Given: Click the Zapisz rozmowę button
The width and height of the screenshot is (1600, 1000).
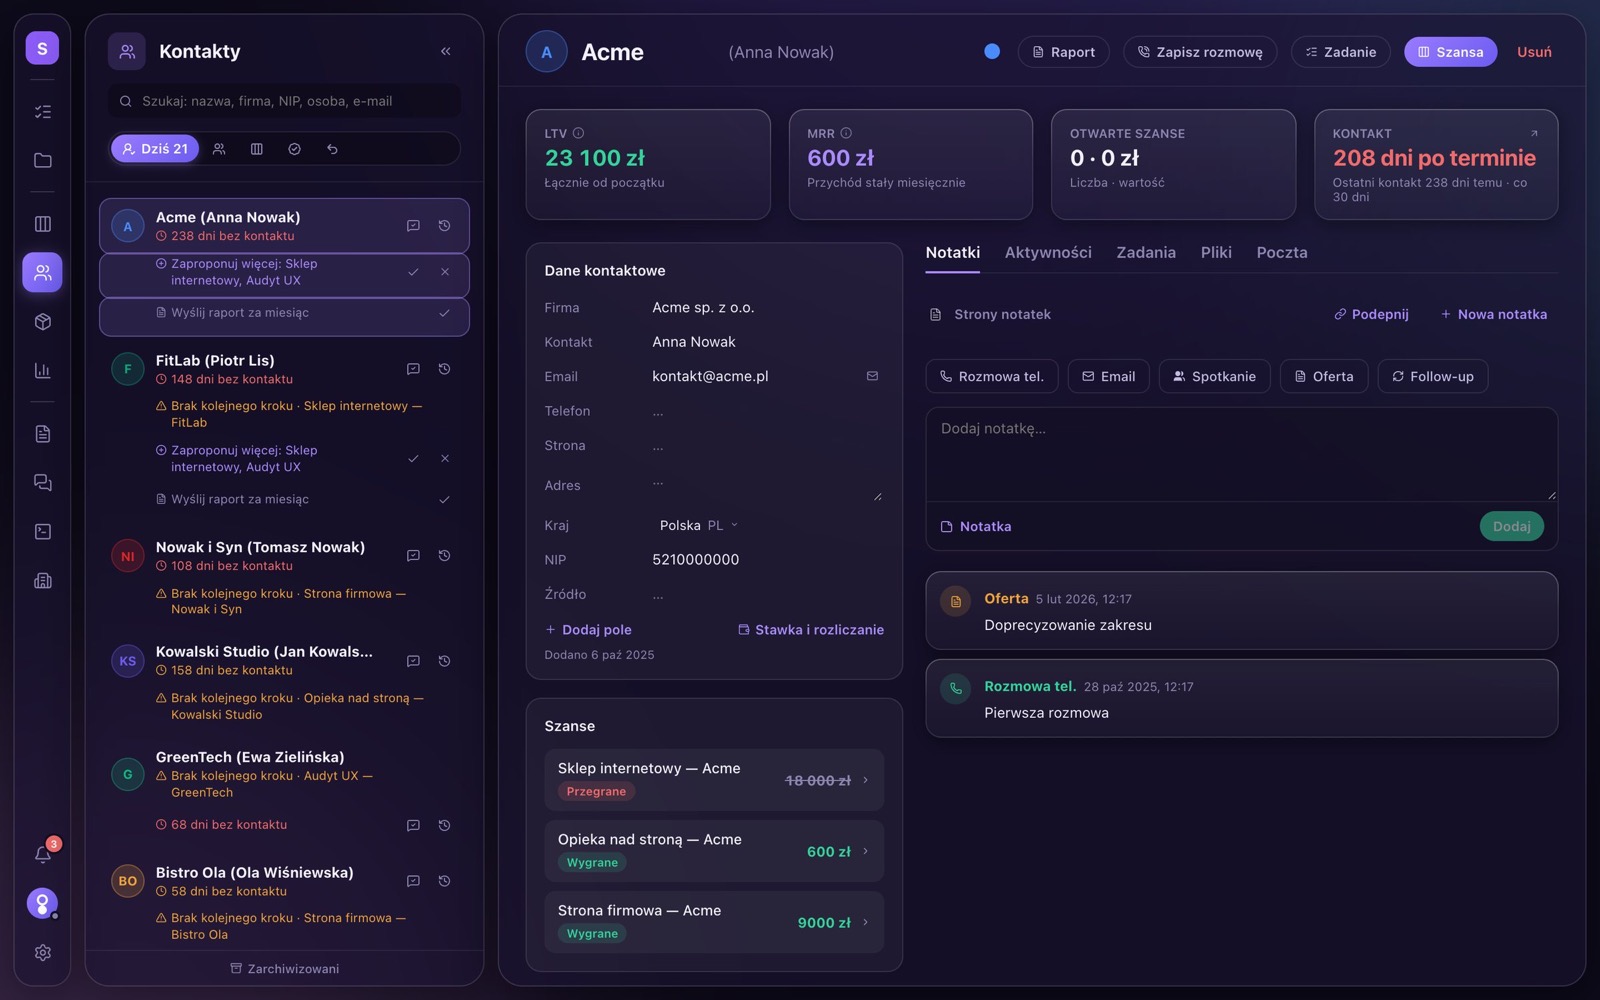Looking at the screenshot, I should click(1200, 52).
